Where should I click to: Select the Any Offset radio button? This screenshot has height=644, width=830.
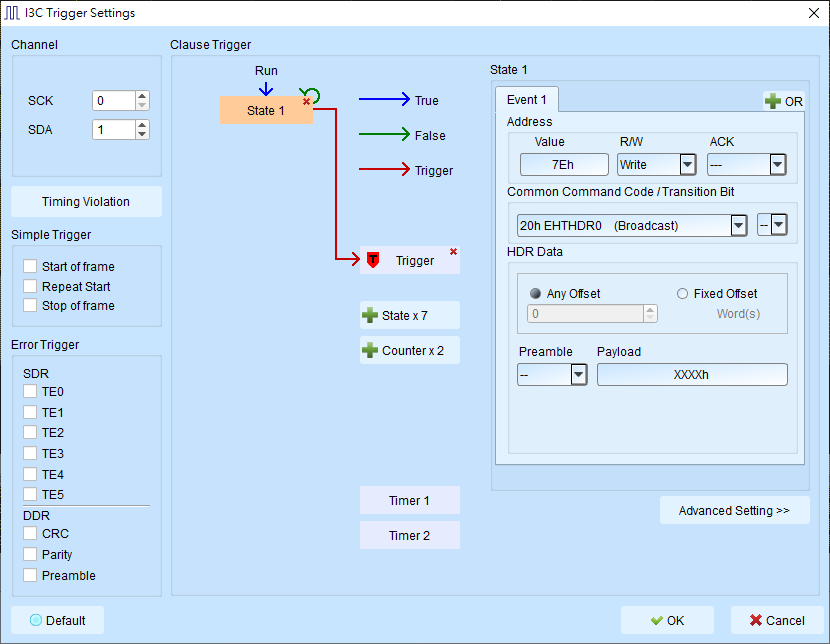point(535,293)
